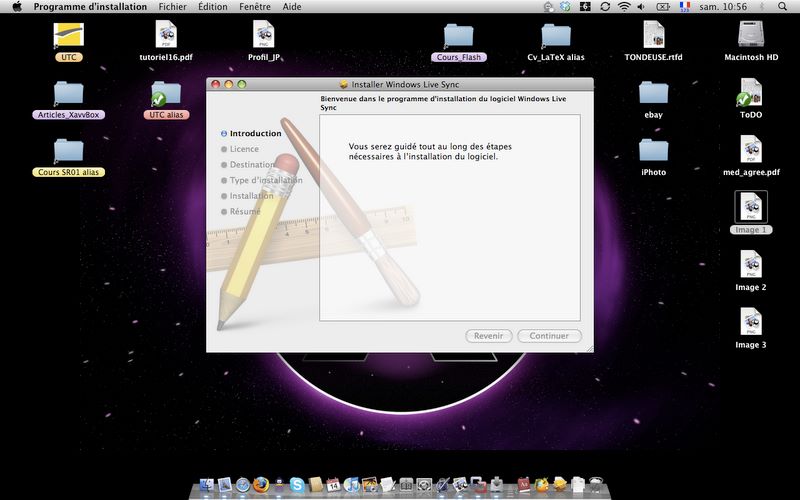
Task: Select the Licence step in the installer sidebar
Action: pos(240,149)
